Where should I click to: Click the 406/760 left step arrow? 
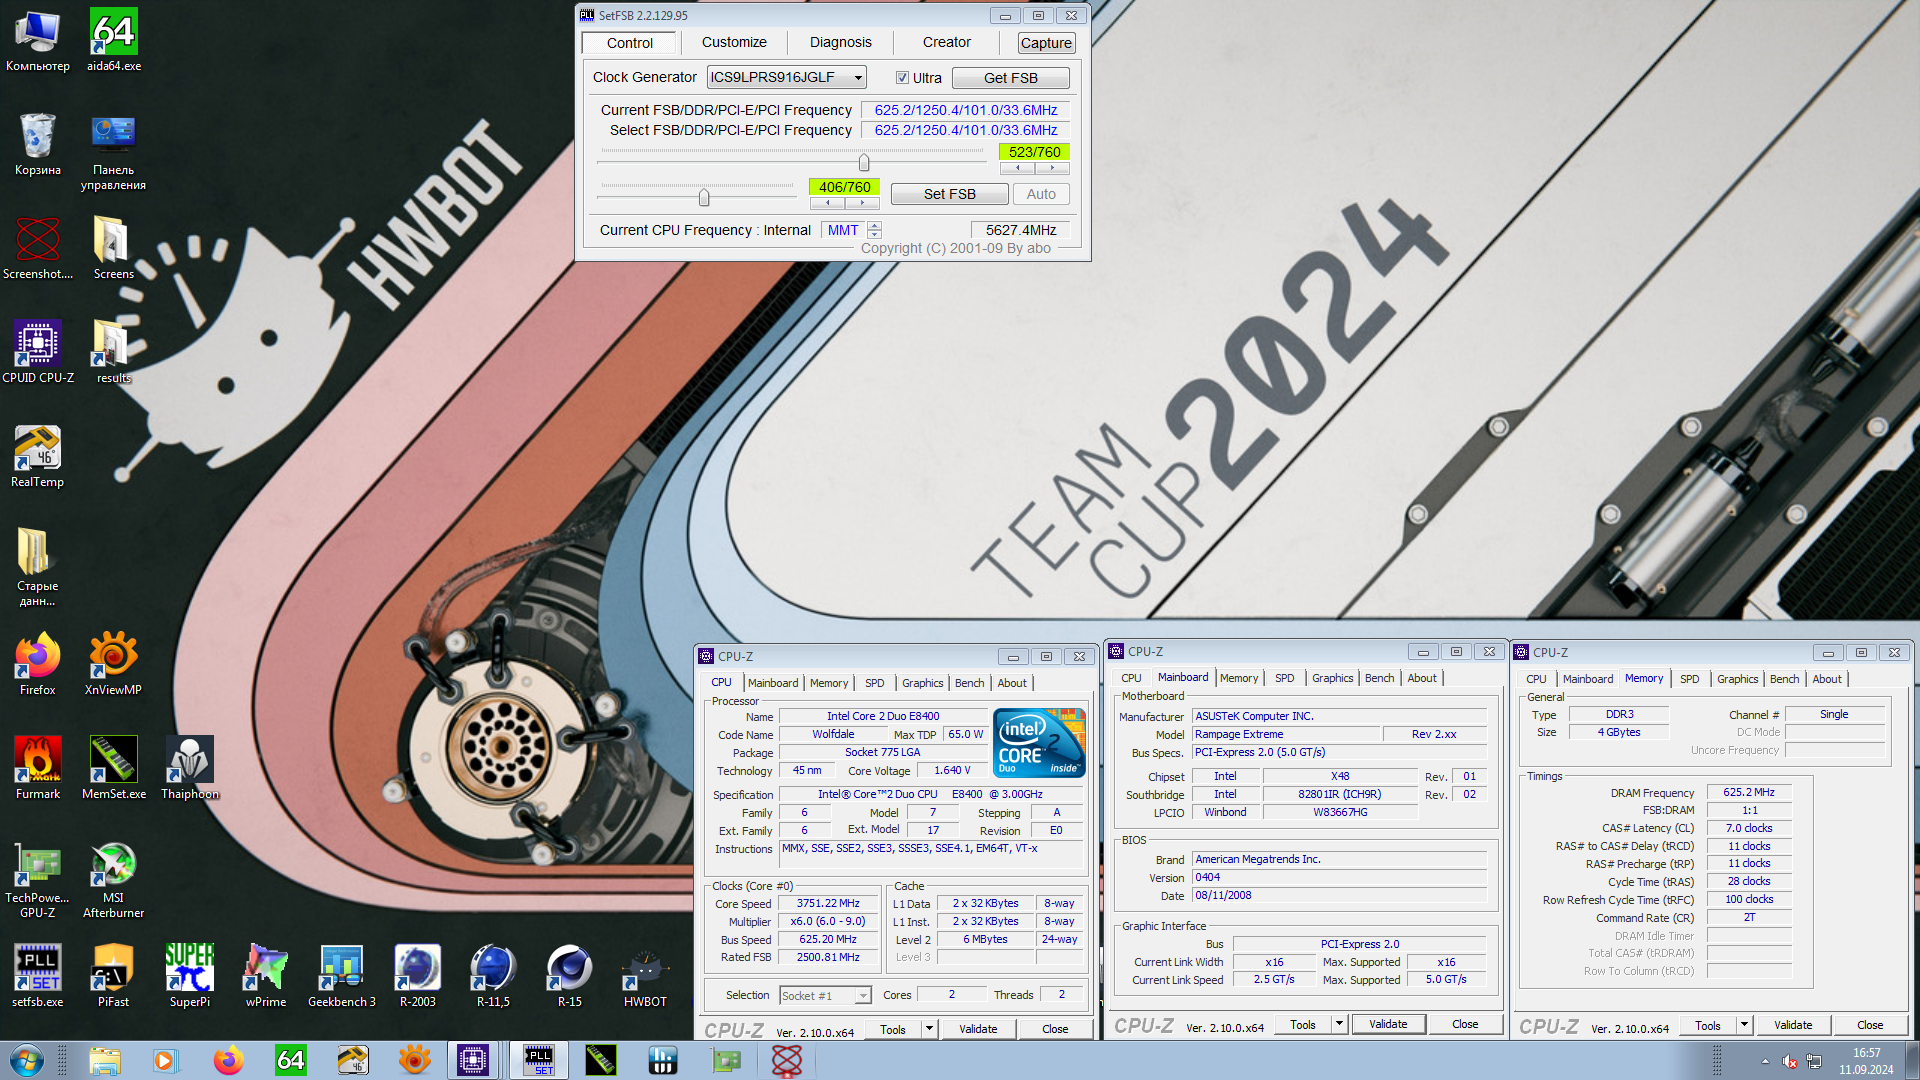(827, 203)
